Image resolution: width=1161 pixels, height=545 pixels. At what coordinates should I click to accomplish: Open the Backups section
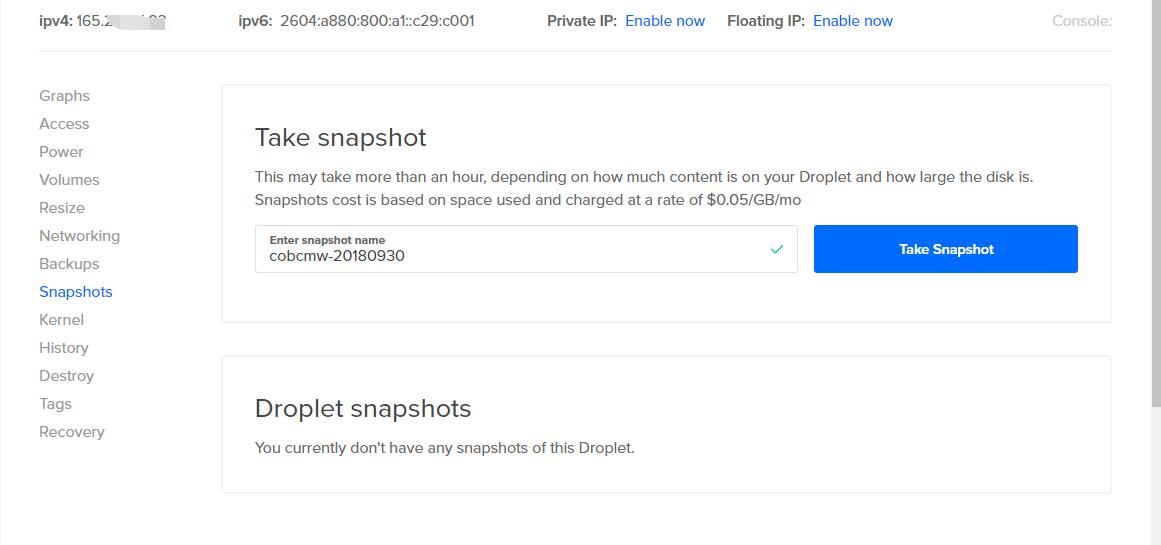(x=69, y=264)
